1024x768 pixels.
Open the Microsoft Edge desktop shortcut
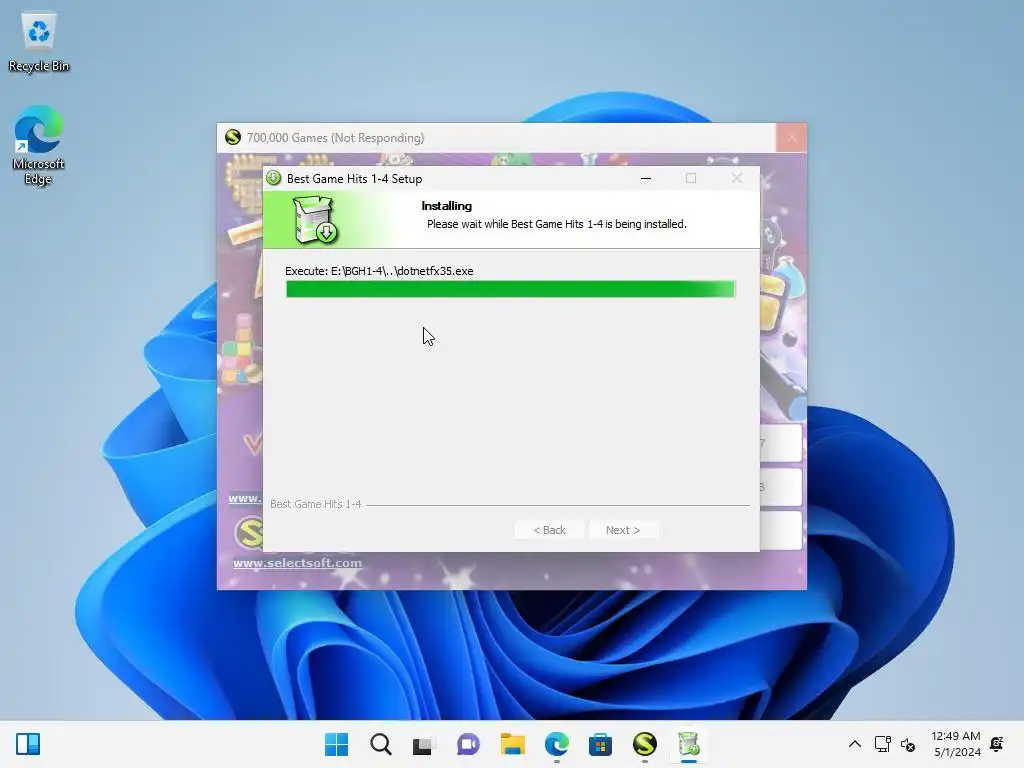39,145
